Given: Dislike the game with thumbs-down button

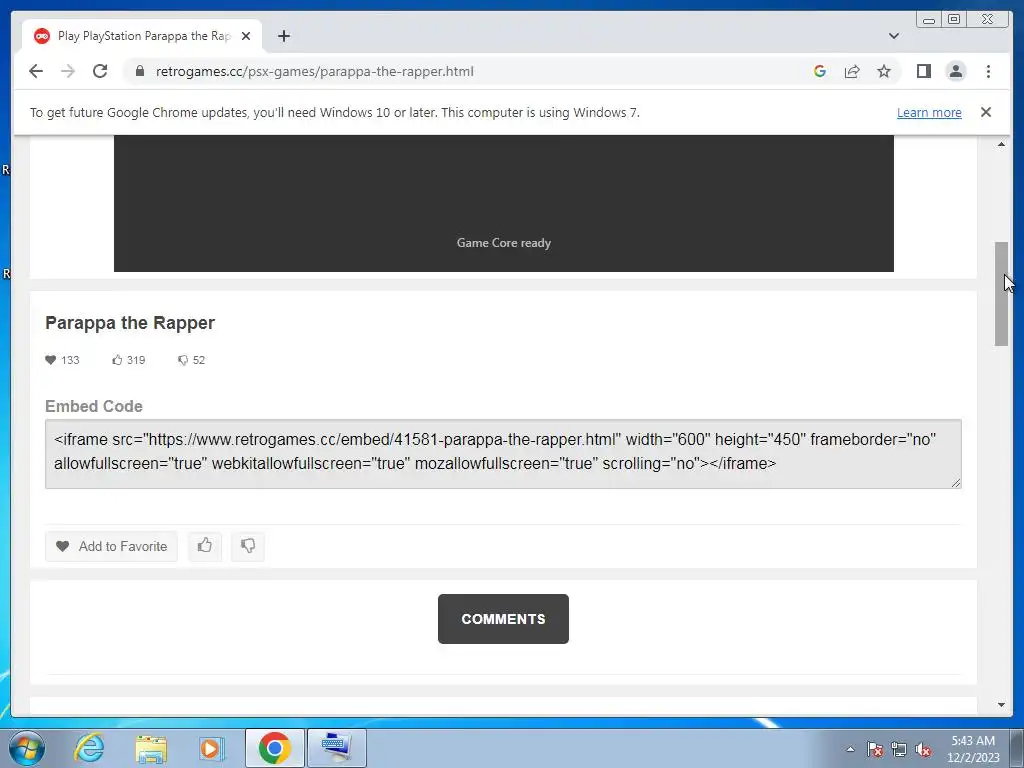Looking at the screenshot, I should pos(248,546).
